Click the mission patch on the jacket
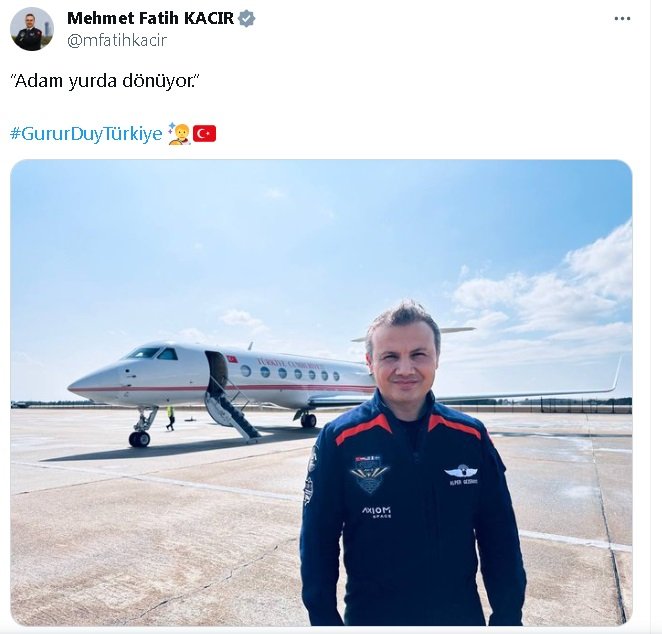 [369, 474]
